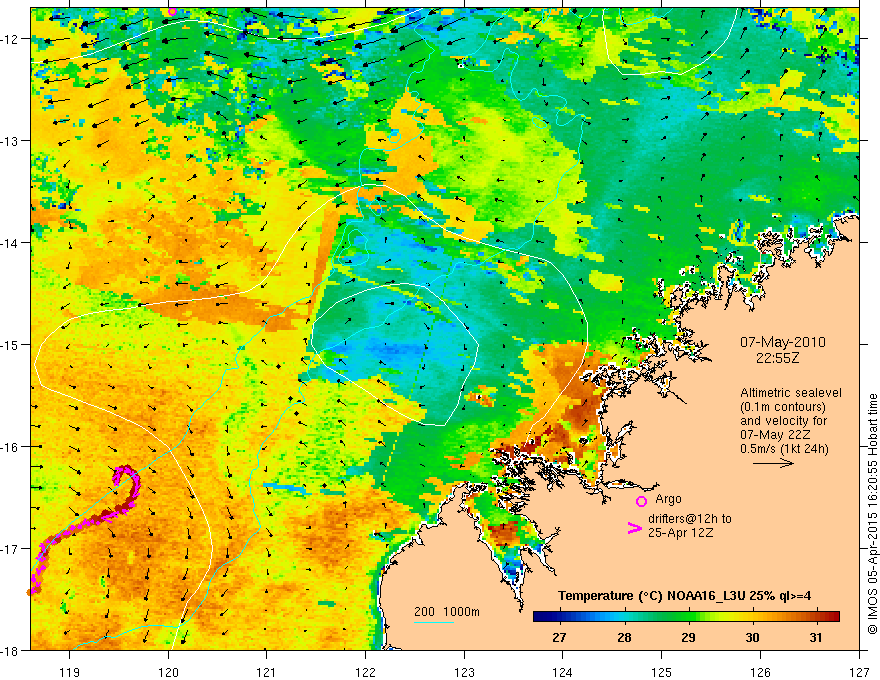The image size is (880, 680).
Task: Click the 'Temperature (°C) NOAA16_L3U 25% ql>=4' title
Action: [x=684, y=596]
